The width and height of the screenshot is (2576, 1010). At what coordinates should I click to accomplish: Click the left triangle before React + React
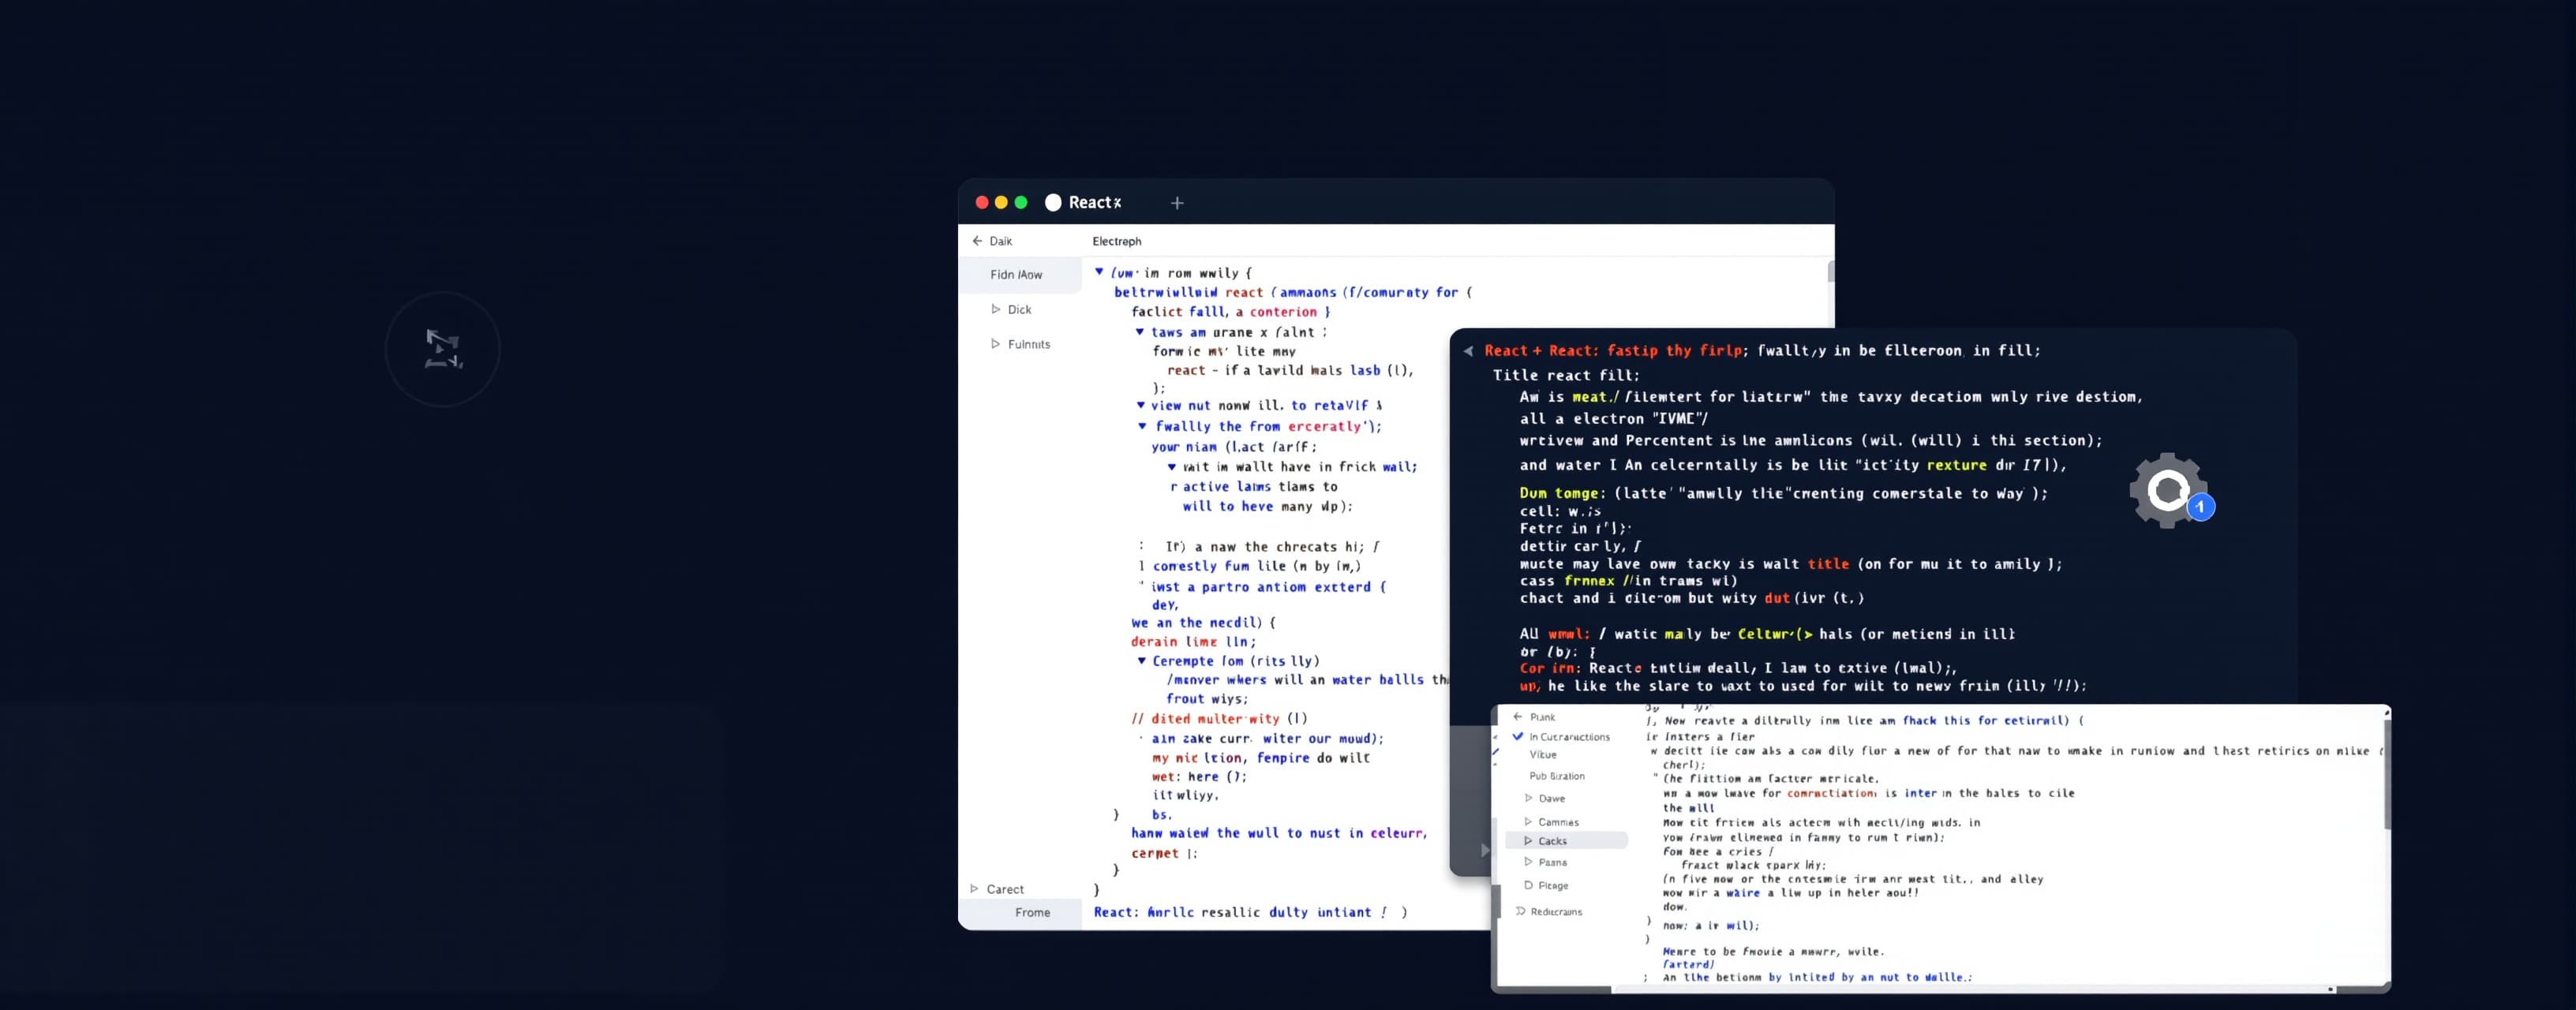point(1468,351)
